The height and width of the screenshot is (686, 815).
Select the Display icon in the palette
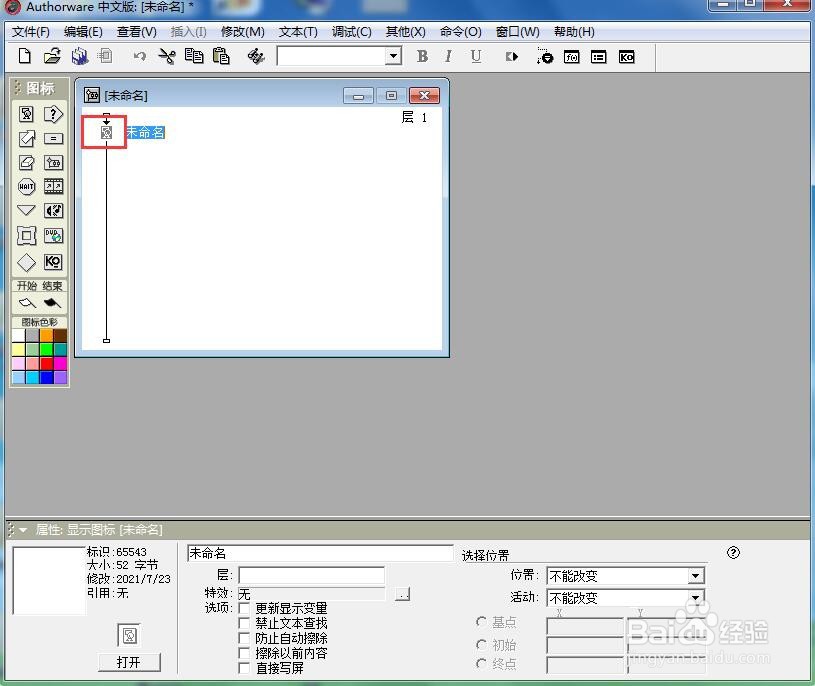click(26, 114)
